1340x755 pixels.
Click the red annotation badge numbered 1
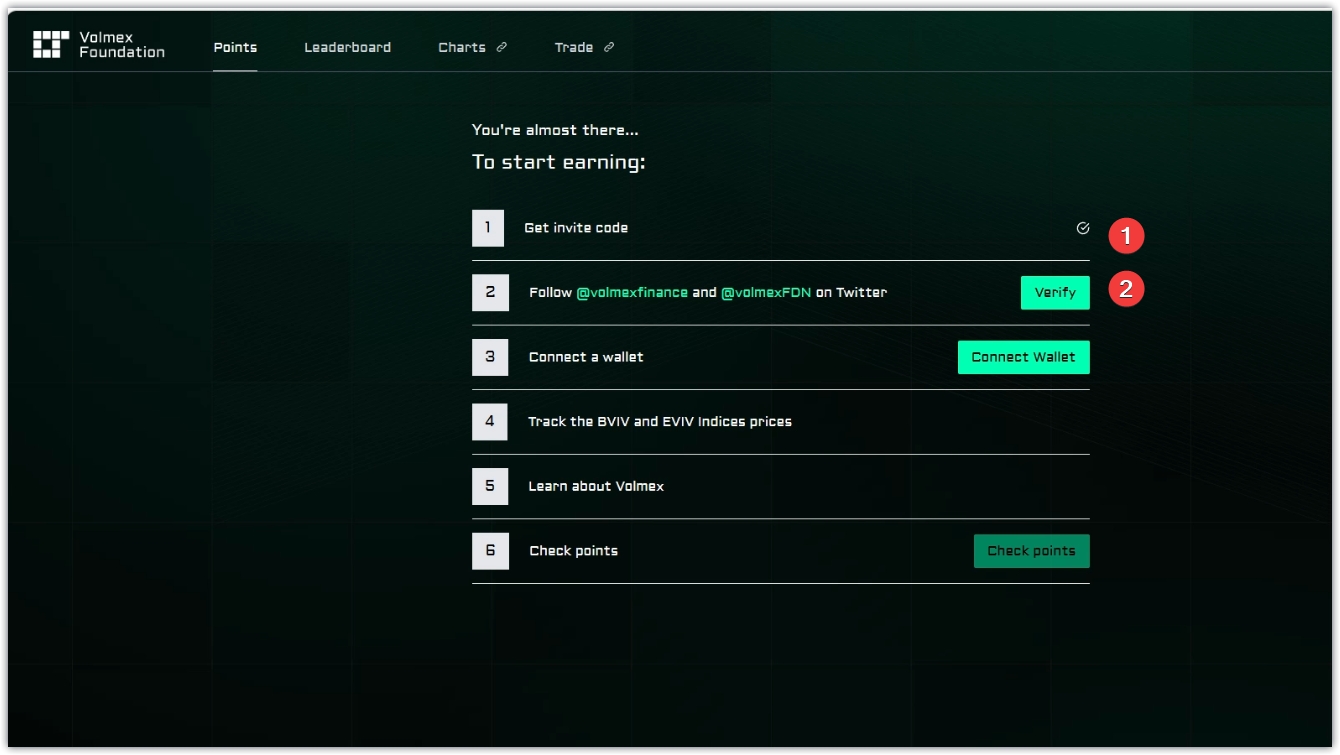tap(1127, 236)
